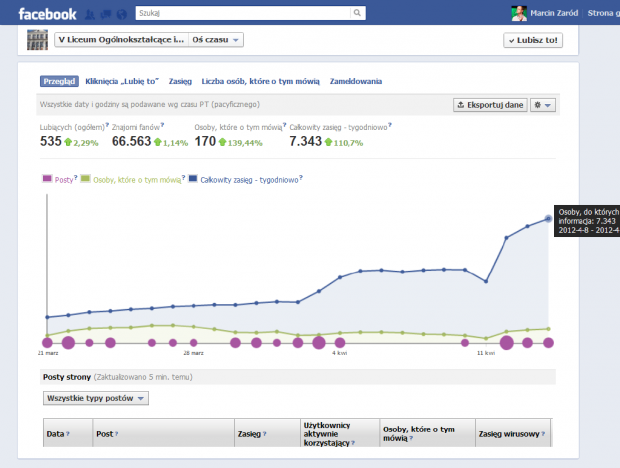Click the highlighted 7.343 reach data point
This screenshot has width=620, height=468.
point(548,219)
